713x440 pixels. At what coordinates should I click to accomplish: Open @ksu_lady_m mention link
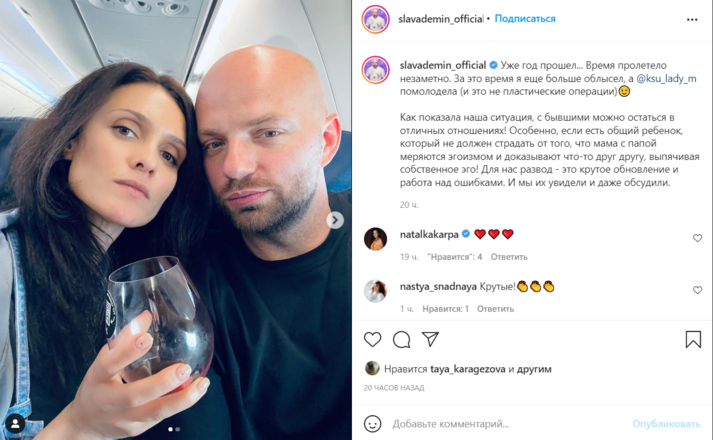(666, 79)
